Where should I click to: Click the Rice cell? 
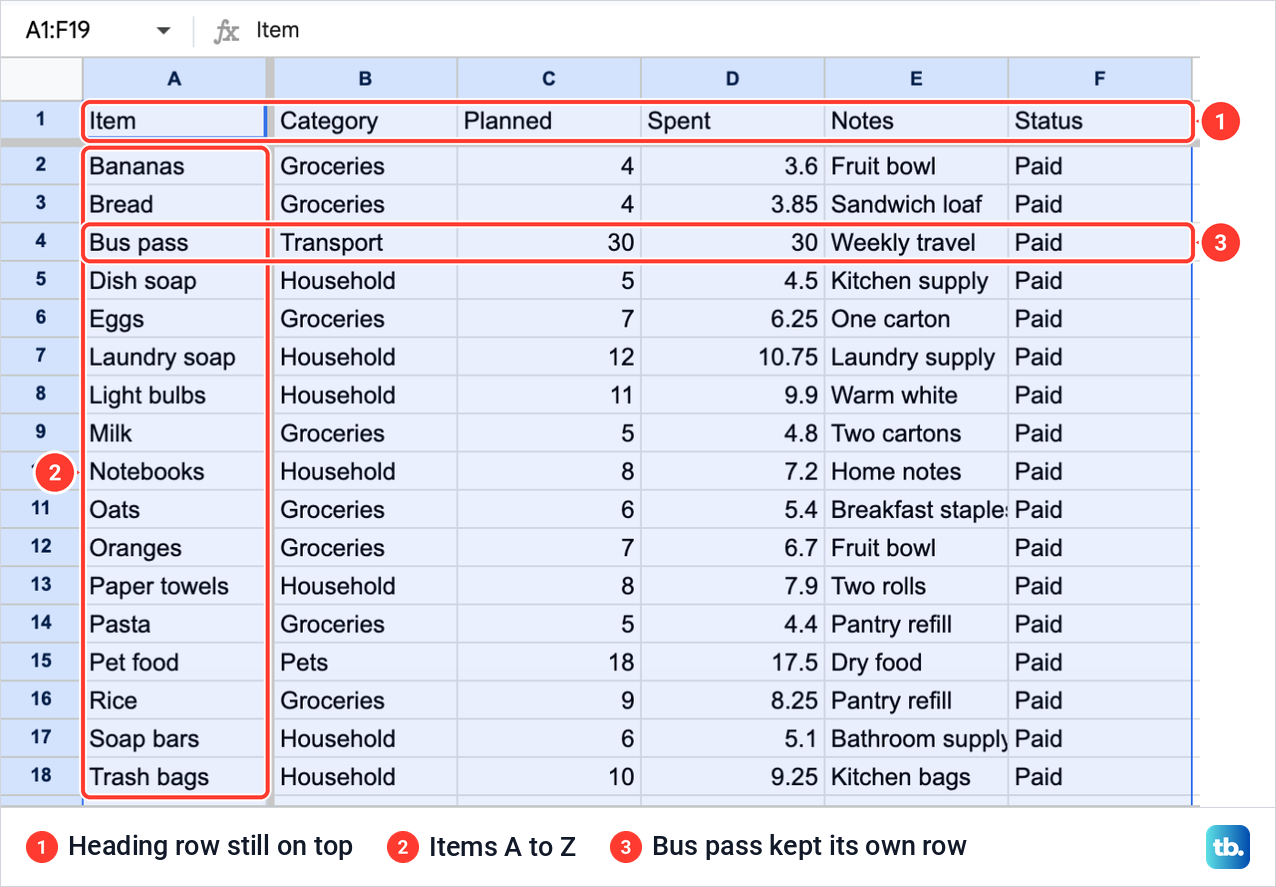click(x=175, y=700)
